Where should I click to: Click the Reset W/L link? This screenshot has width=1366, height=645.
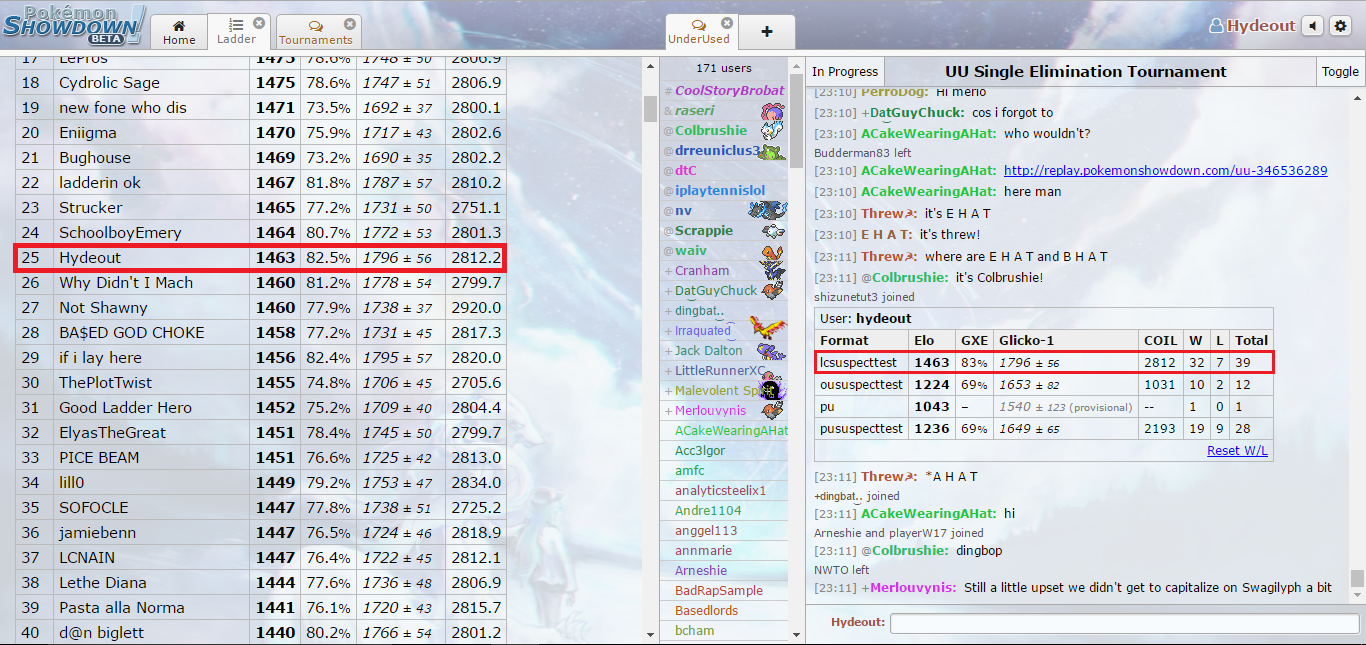click(x=1237, y=450)
